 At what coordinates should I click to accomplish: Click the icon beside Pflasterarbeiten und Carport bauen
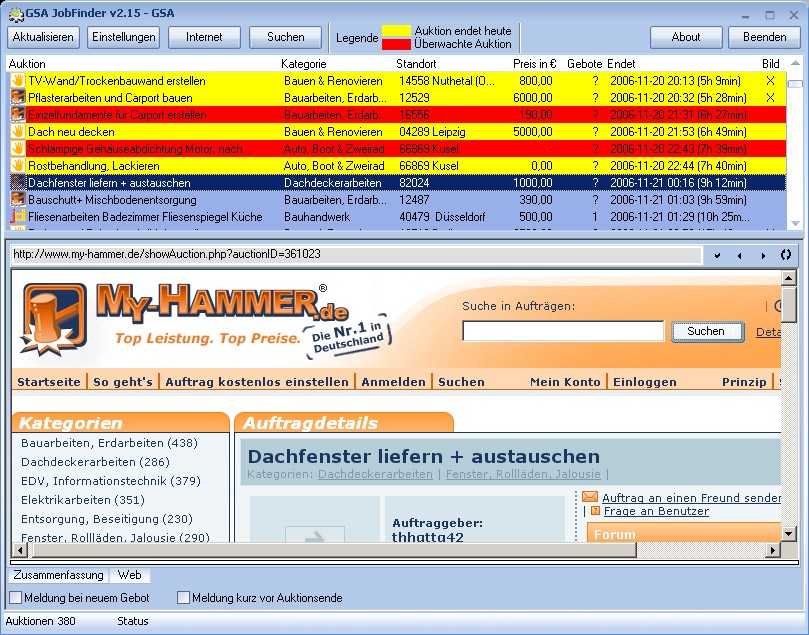pyautogui.click(x=18, y=97)
